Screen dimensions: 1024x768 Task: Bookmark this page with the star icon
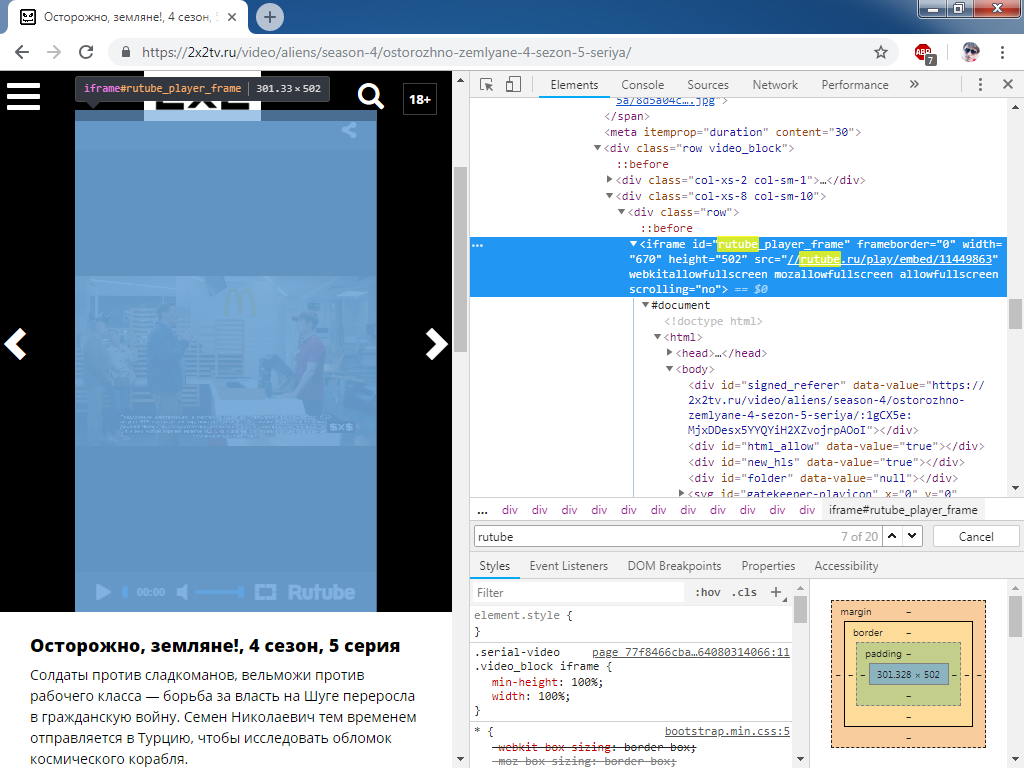coord(881,52)
